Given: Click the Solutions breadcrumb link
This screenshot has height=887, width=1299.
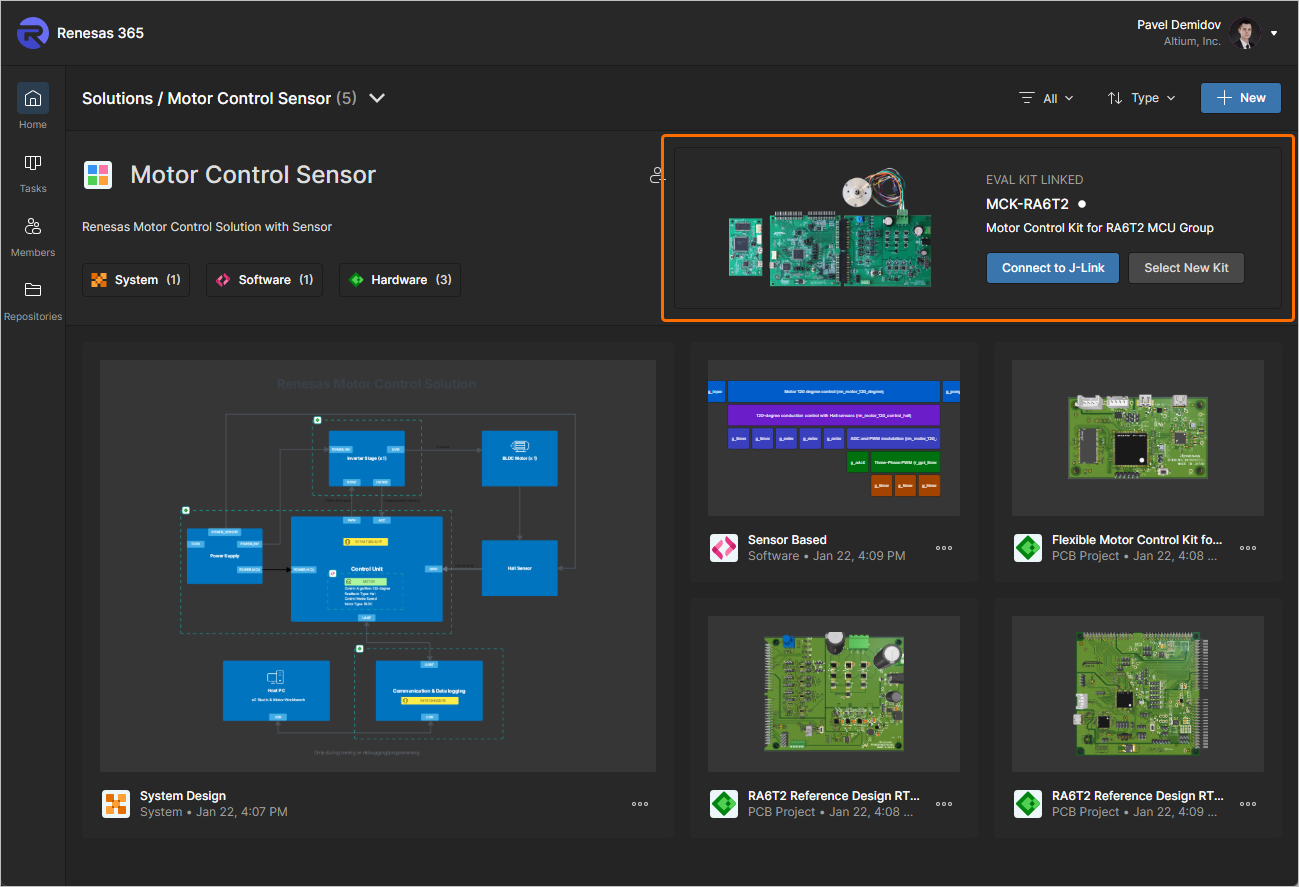Looking at the screenshot, I should click(117, 98).
